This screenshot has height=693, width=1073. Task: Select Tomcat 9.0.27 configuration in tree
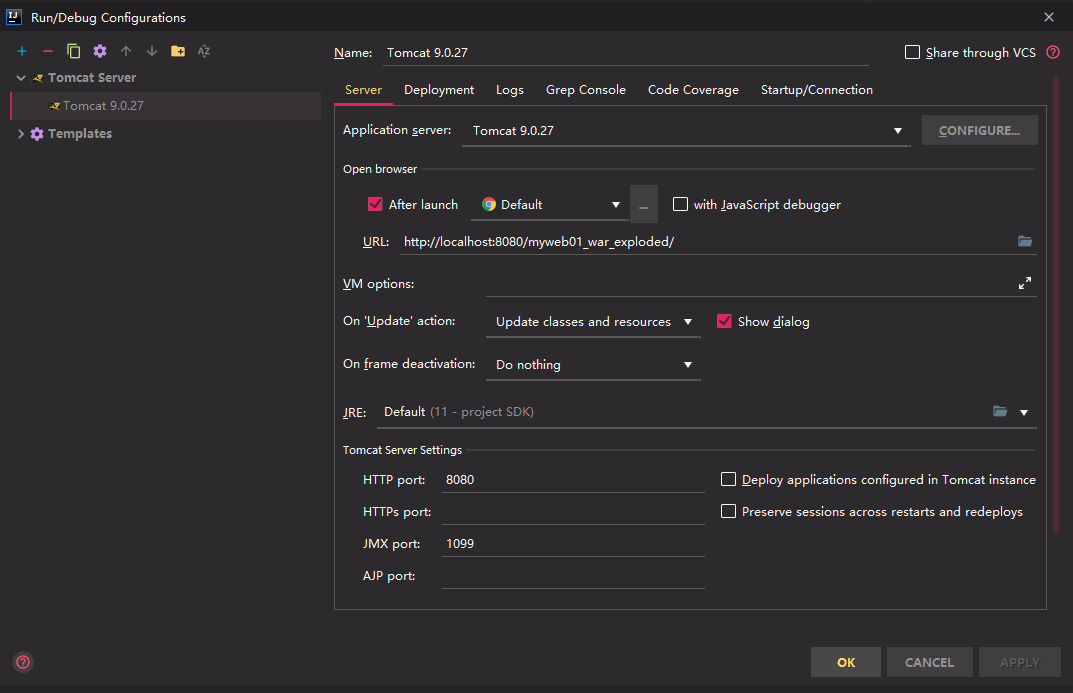pos(166,106)
